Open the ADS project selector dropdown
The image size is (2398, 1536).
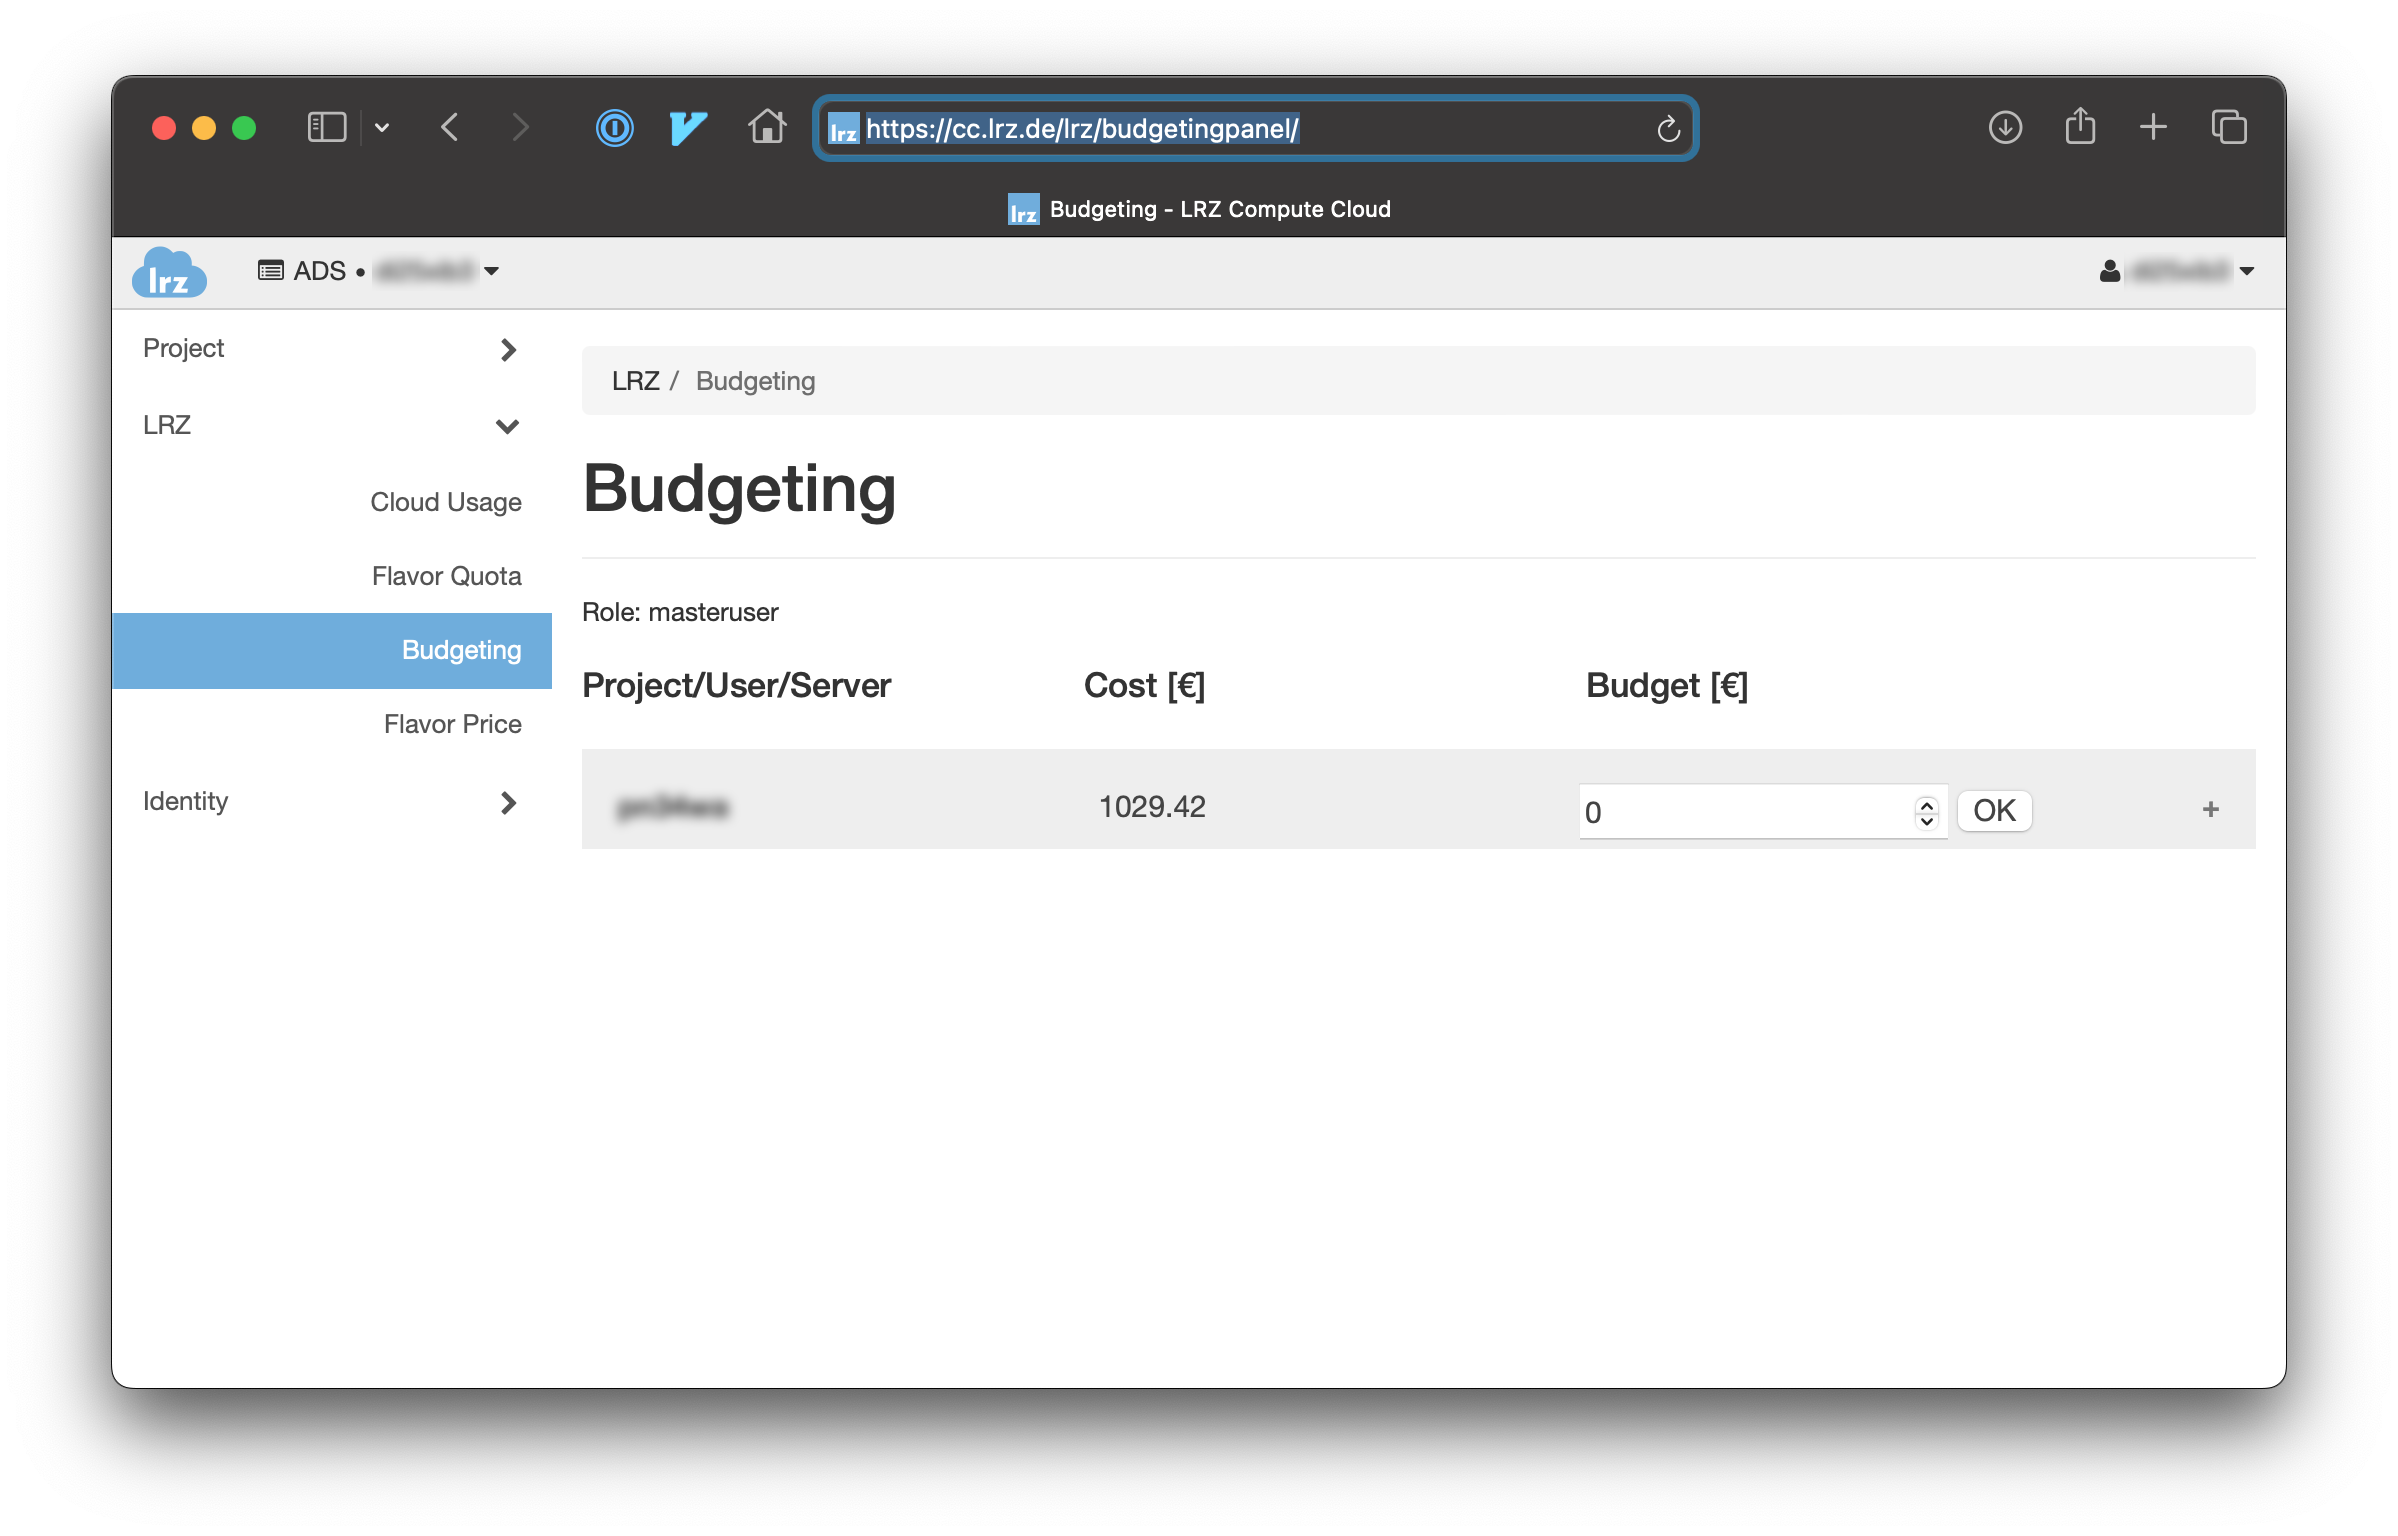(380, 271)
